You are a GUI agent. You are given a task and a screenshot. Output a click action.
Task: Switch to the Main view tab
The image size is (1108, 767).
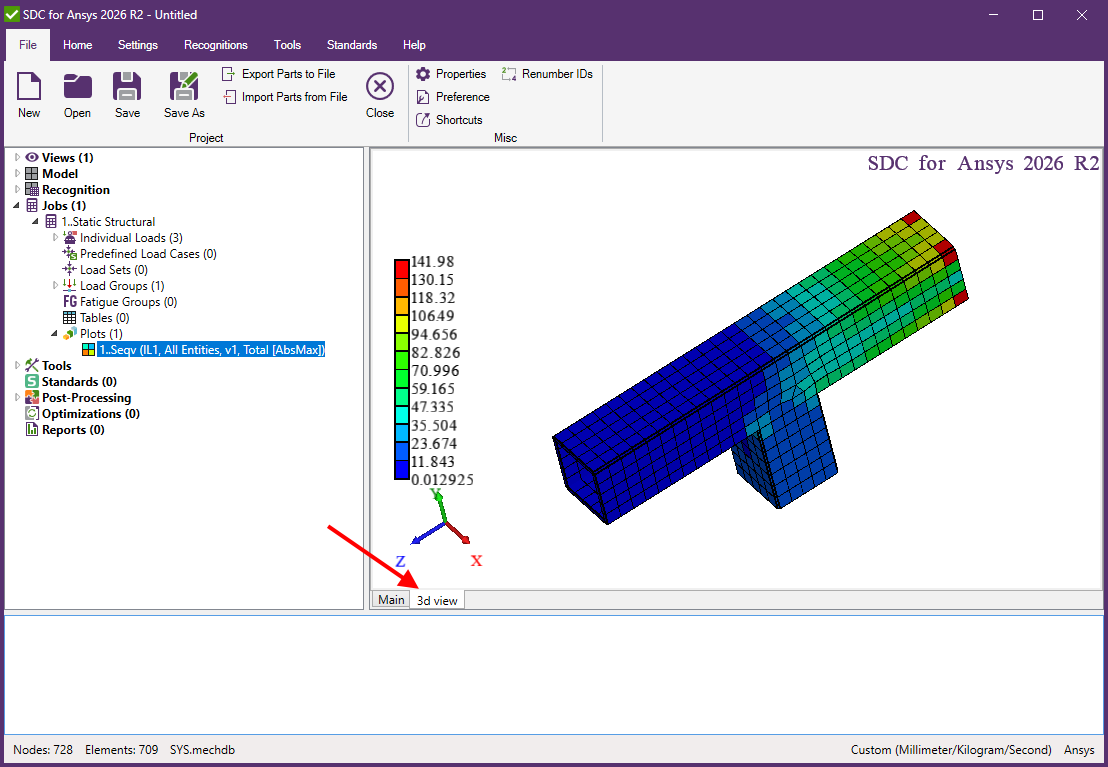click(x=391, y=599)
